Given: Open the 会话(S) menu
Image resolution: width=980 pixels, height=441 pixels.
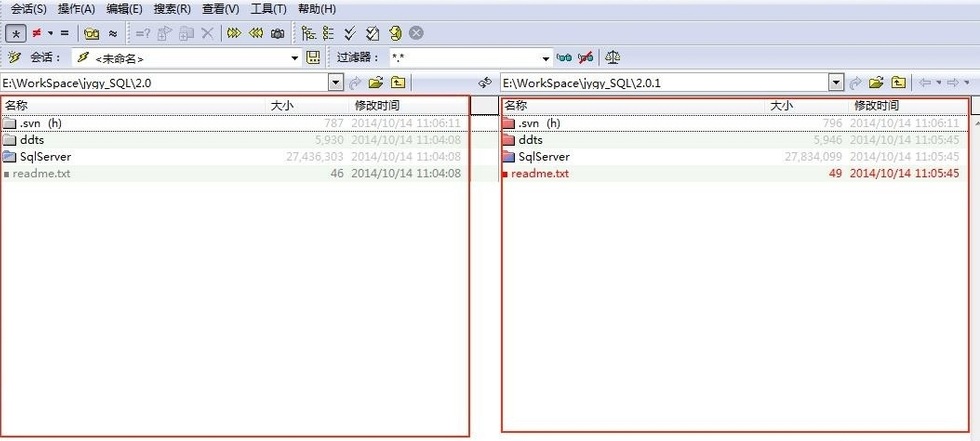Looking at the screenshot, I should click(29, 9).
